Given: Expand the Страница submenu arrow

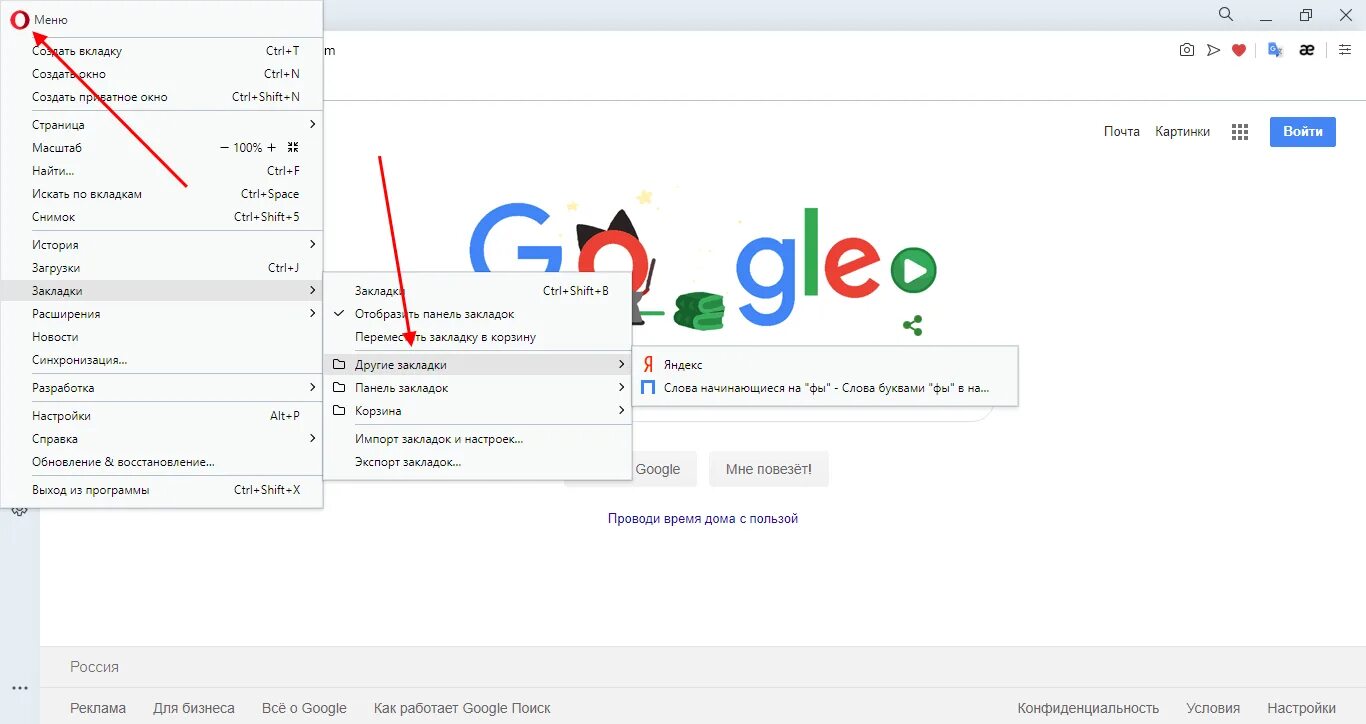Looking at the screenshot, I should point(312,125).
